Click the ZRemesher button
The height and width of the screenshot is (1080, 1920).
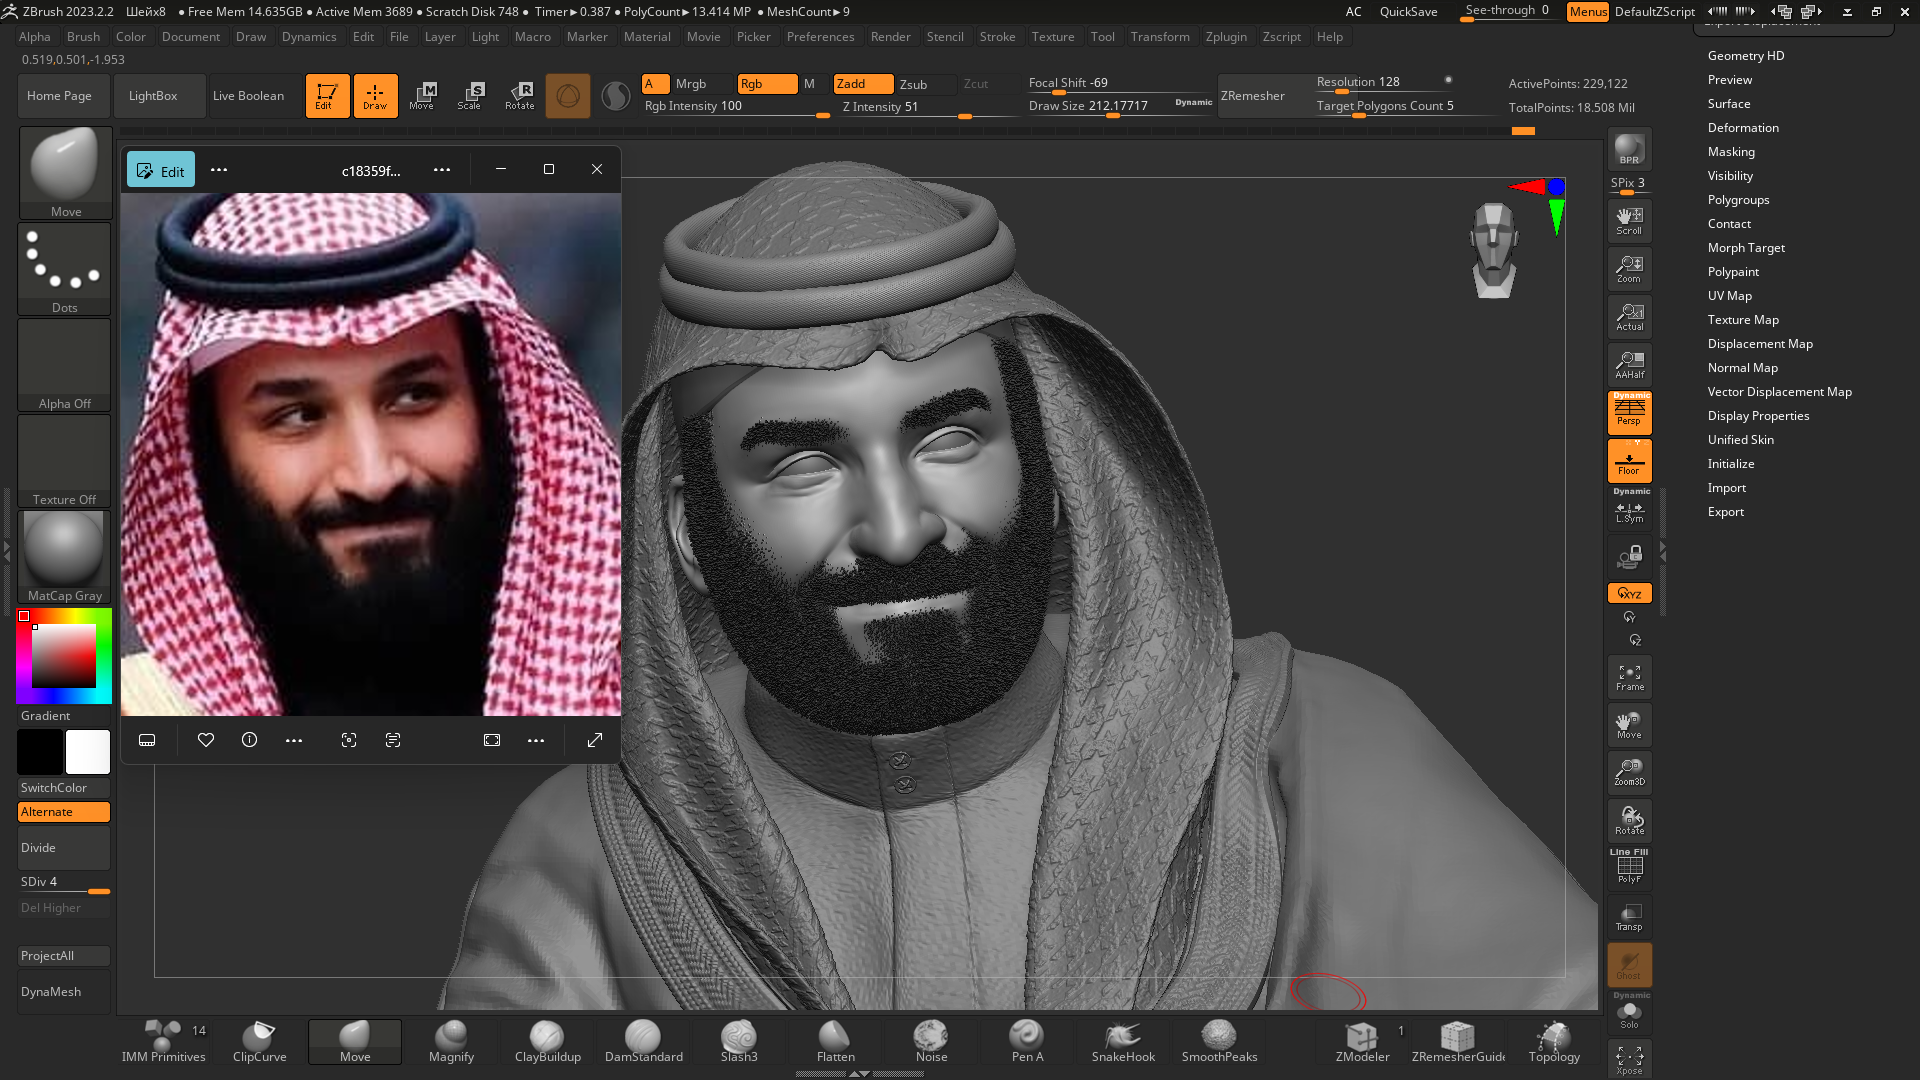(1253, 96)
